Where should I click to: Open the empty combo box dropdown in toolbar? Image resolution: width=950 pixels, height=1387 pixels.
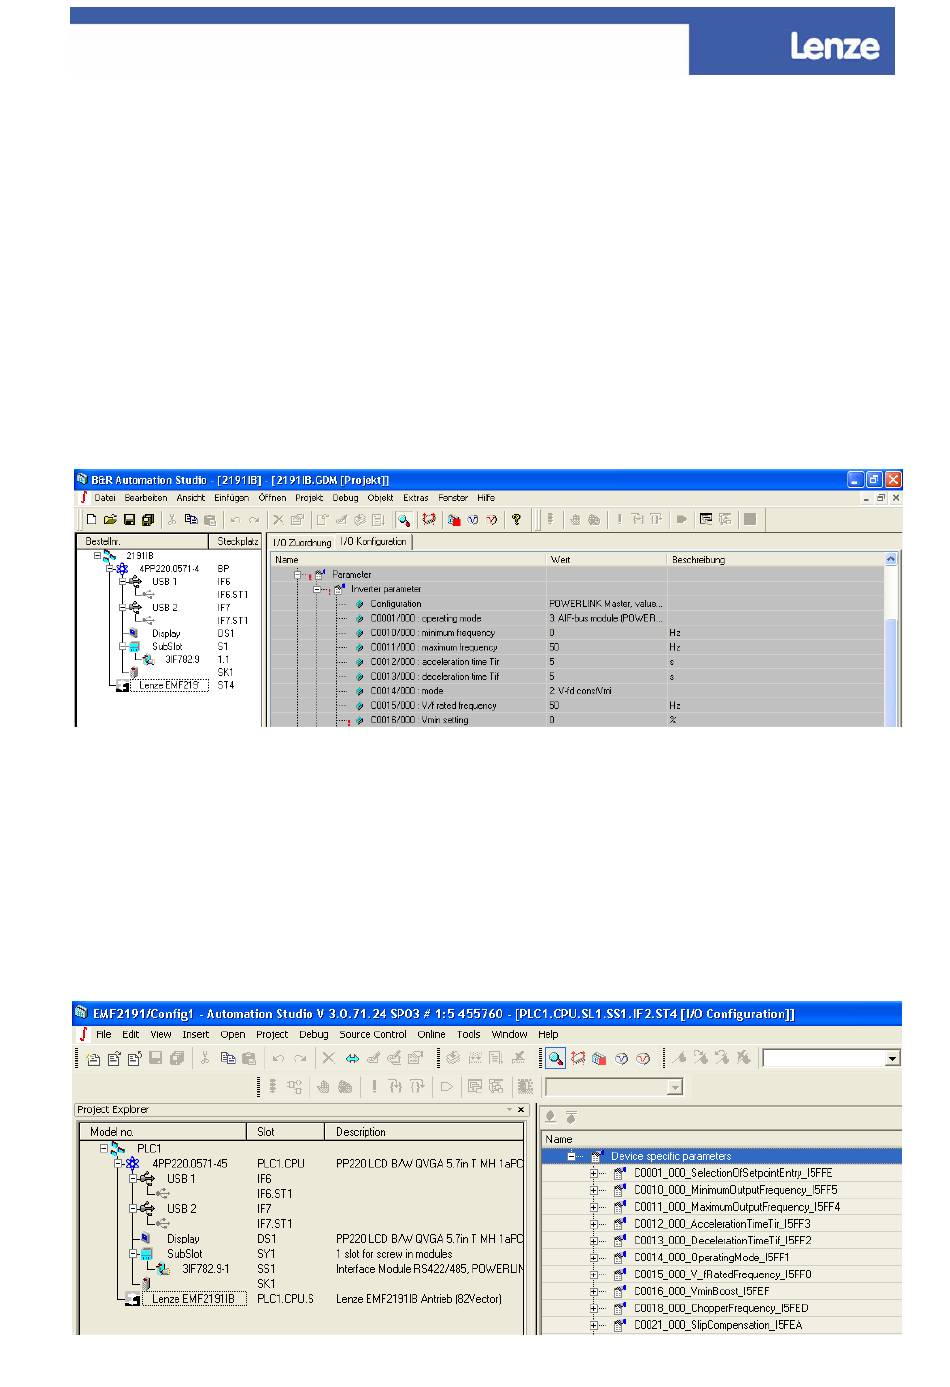892,1059
